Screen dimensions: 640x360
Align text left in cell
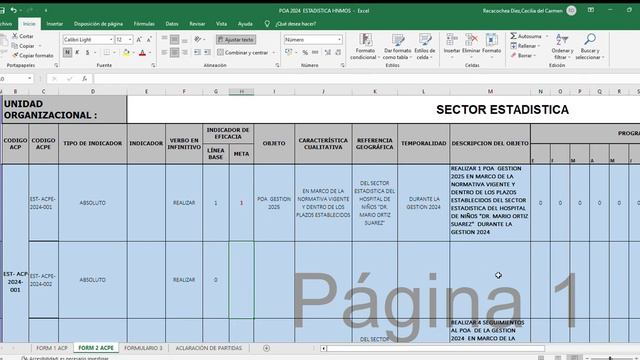pos(164,52)
